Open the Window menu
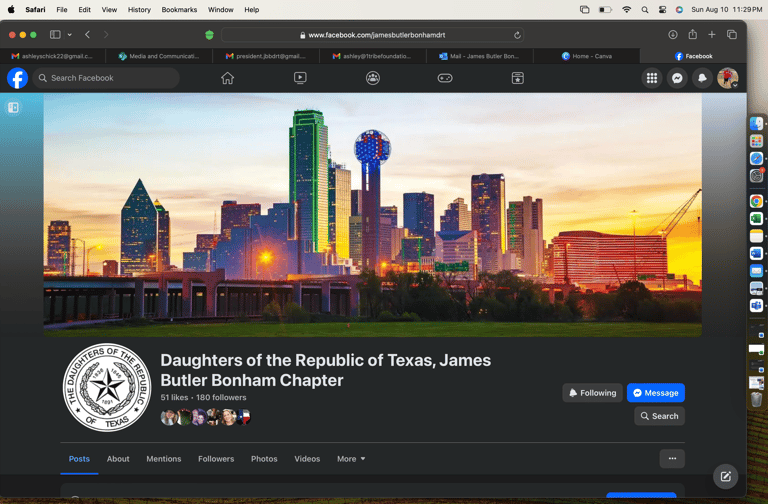This screenshot has height=504, width=768. [x=220, y=9]
